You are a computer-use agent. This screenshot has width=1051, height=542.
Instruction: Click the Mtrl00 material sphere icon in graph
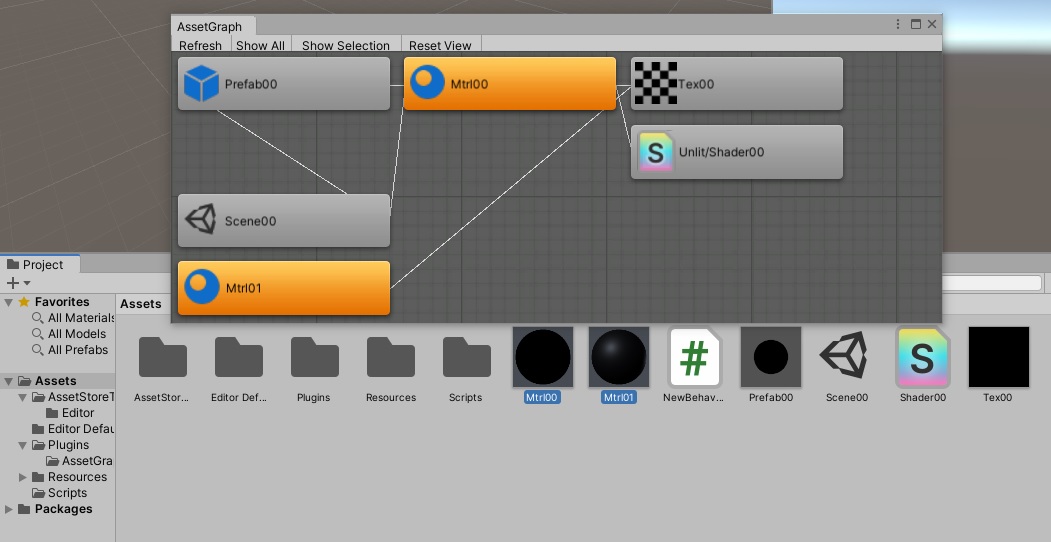[x=427, y=82]
